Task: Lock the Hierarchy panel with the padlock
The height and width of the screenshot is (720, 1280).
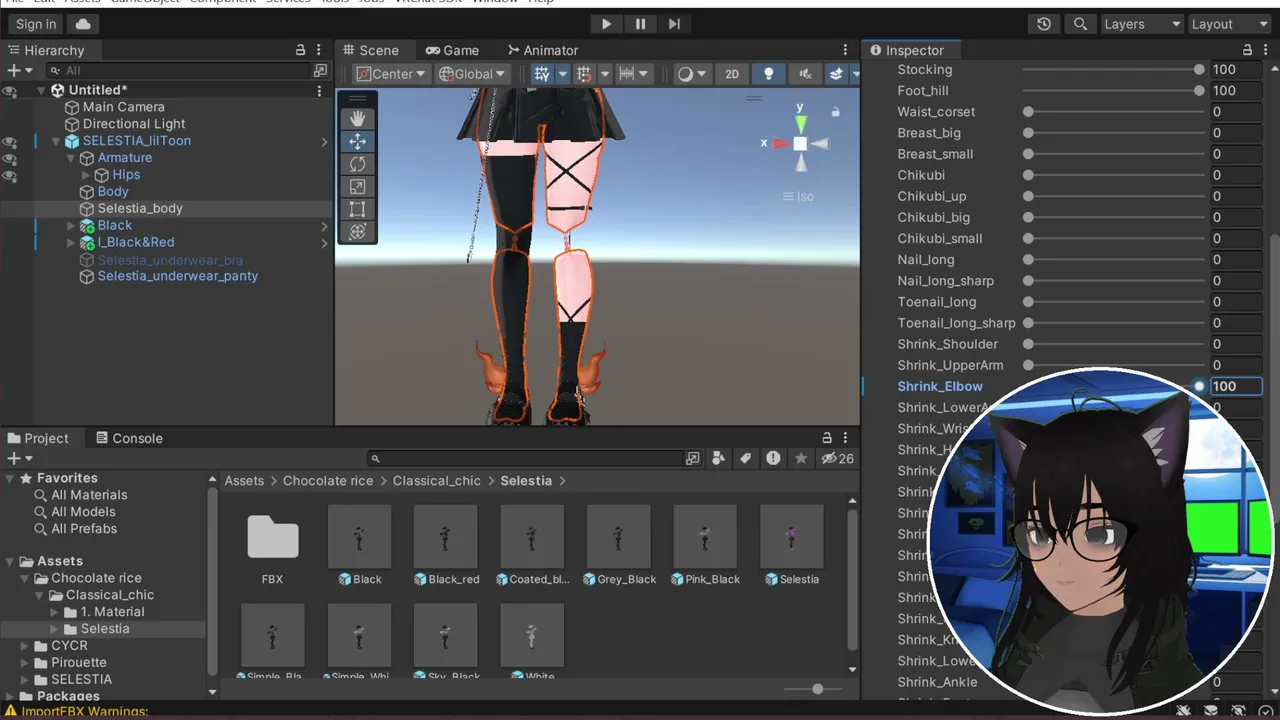Action: point(300,50)
